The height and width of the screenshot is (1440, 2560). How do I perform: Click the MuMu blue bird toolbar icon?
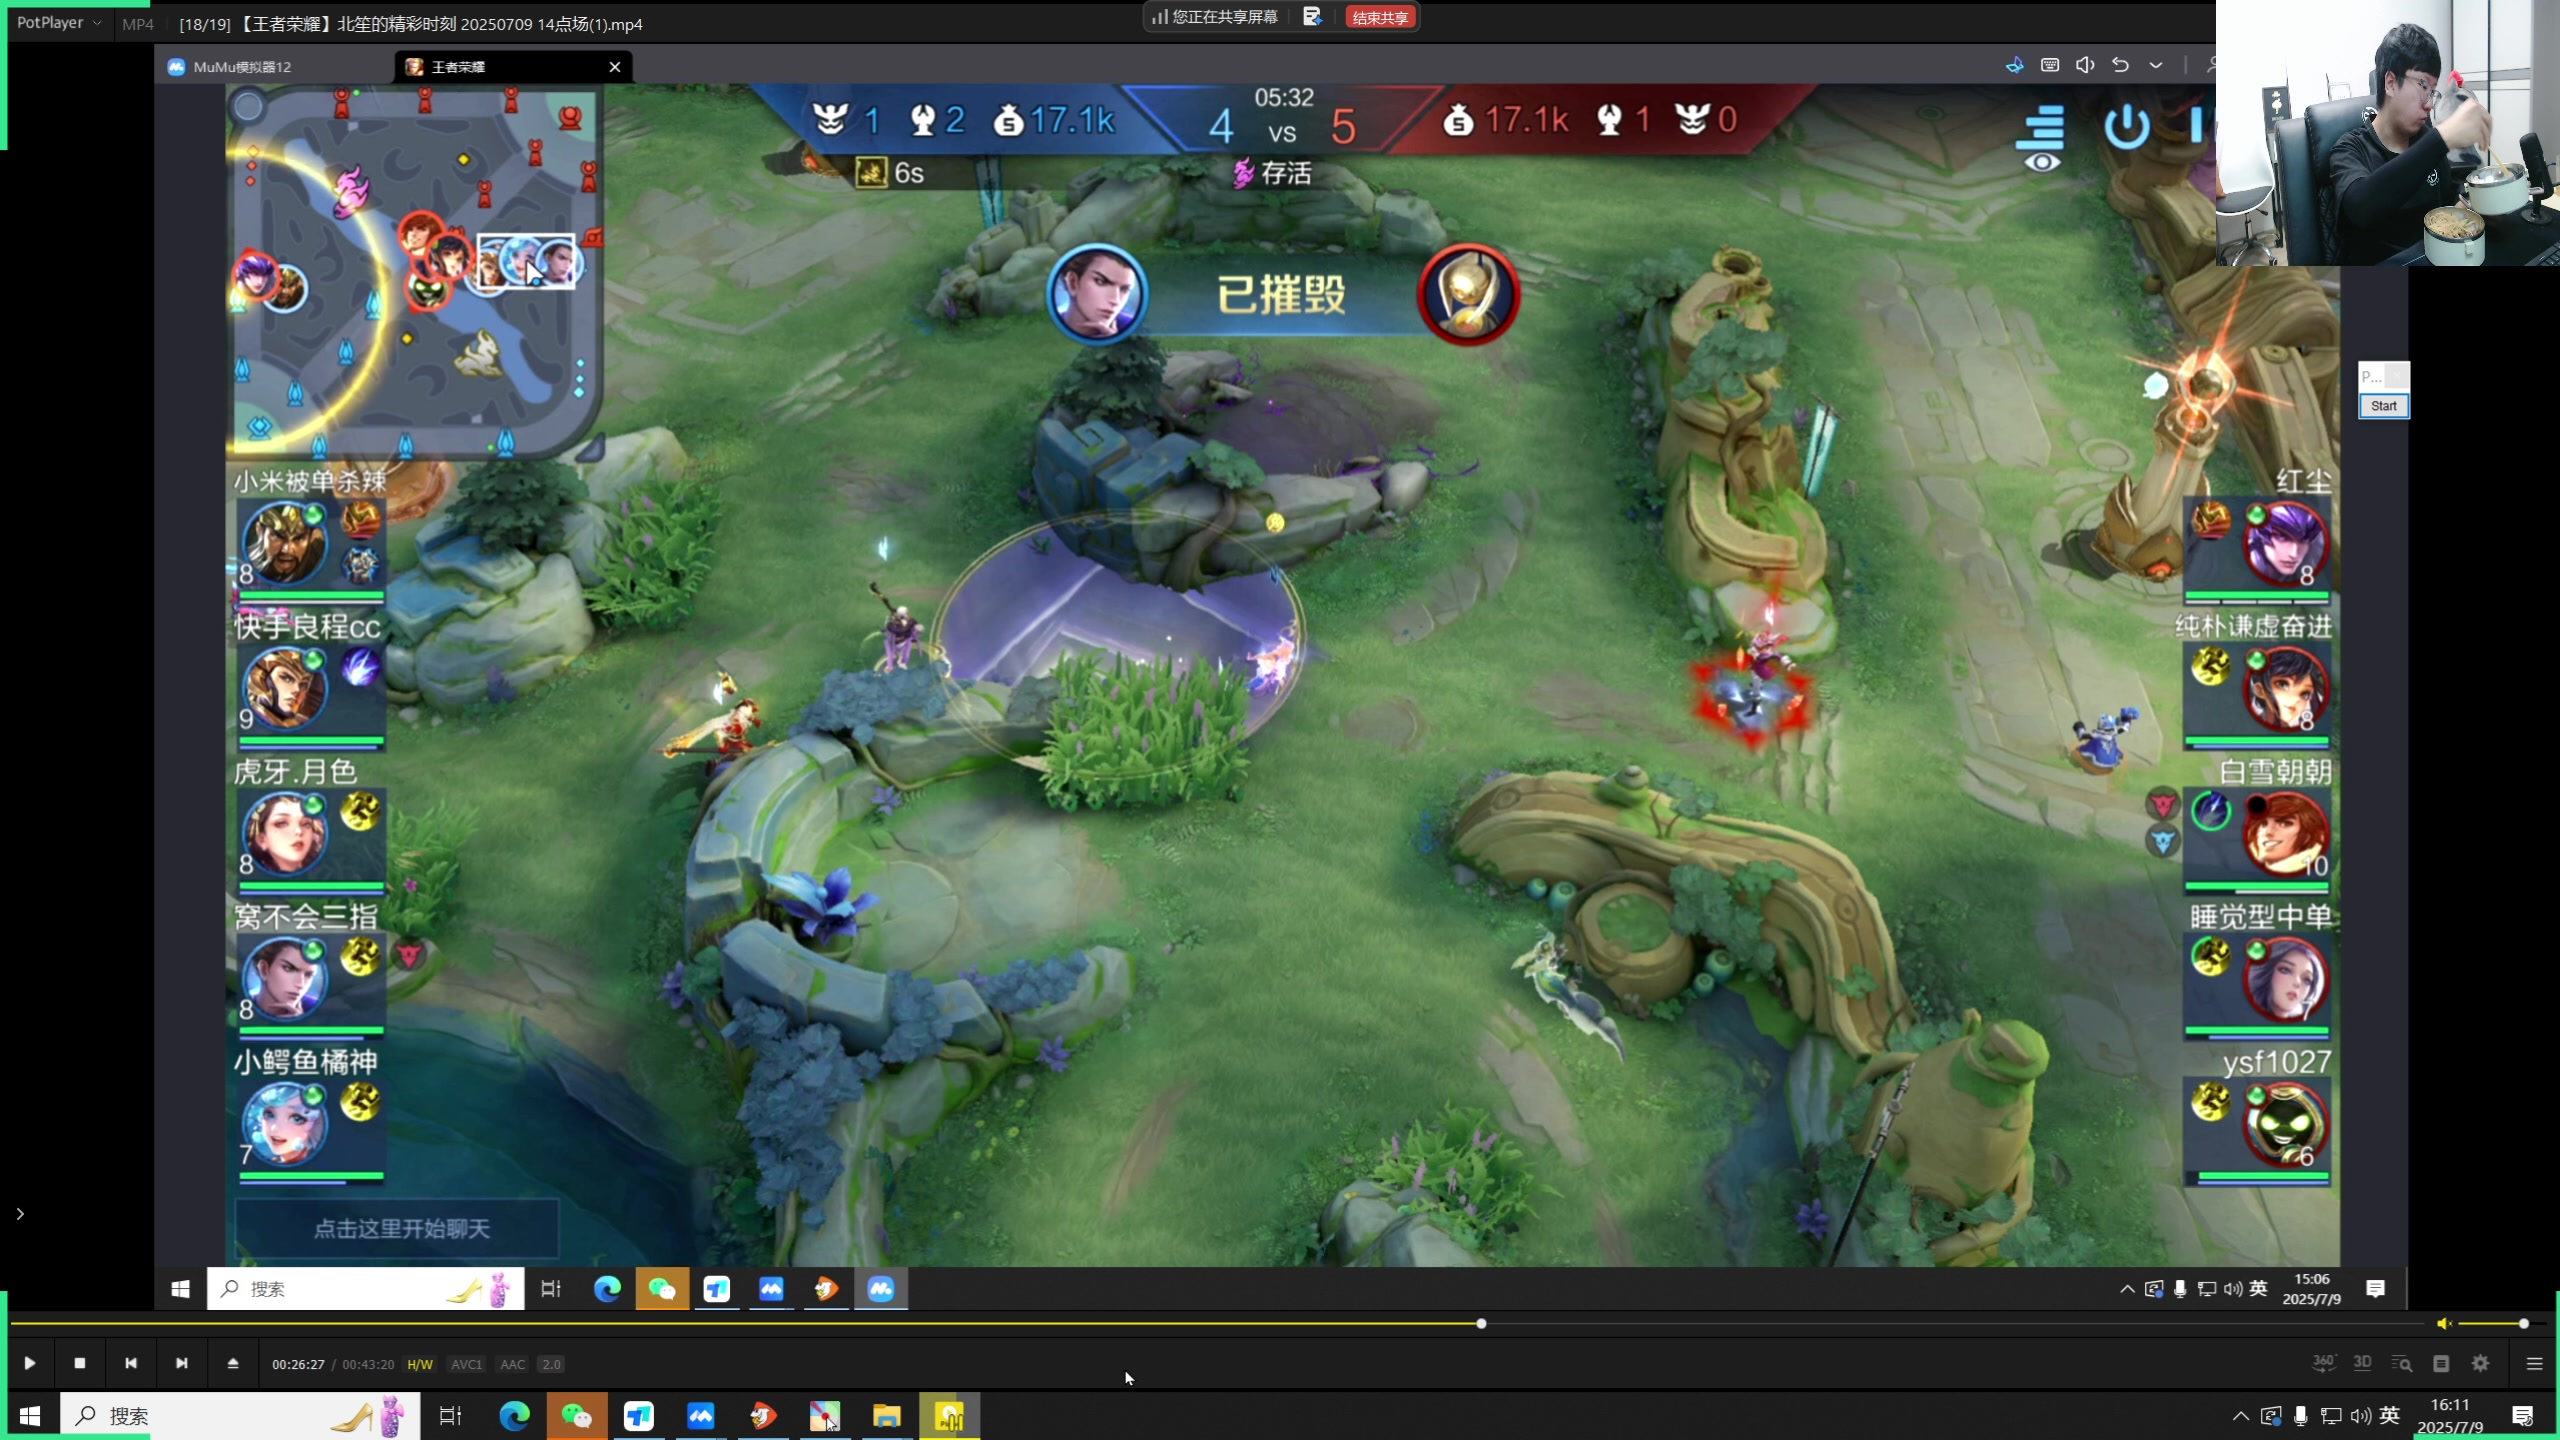pos(2014,65)
